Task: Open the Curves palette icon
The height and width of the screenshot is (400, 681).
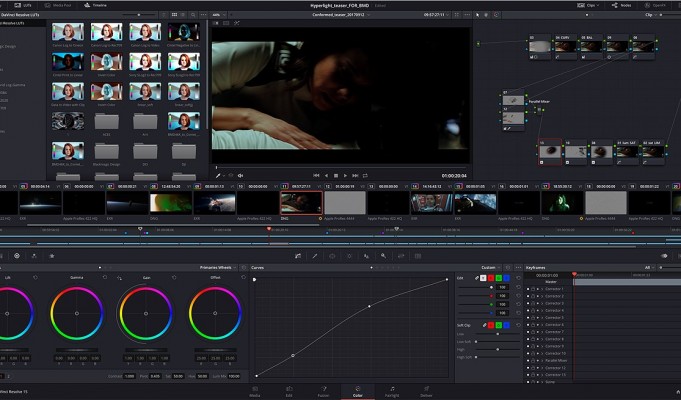Action: click(298, 256)
